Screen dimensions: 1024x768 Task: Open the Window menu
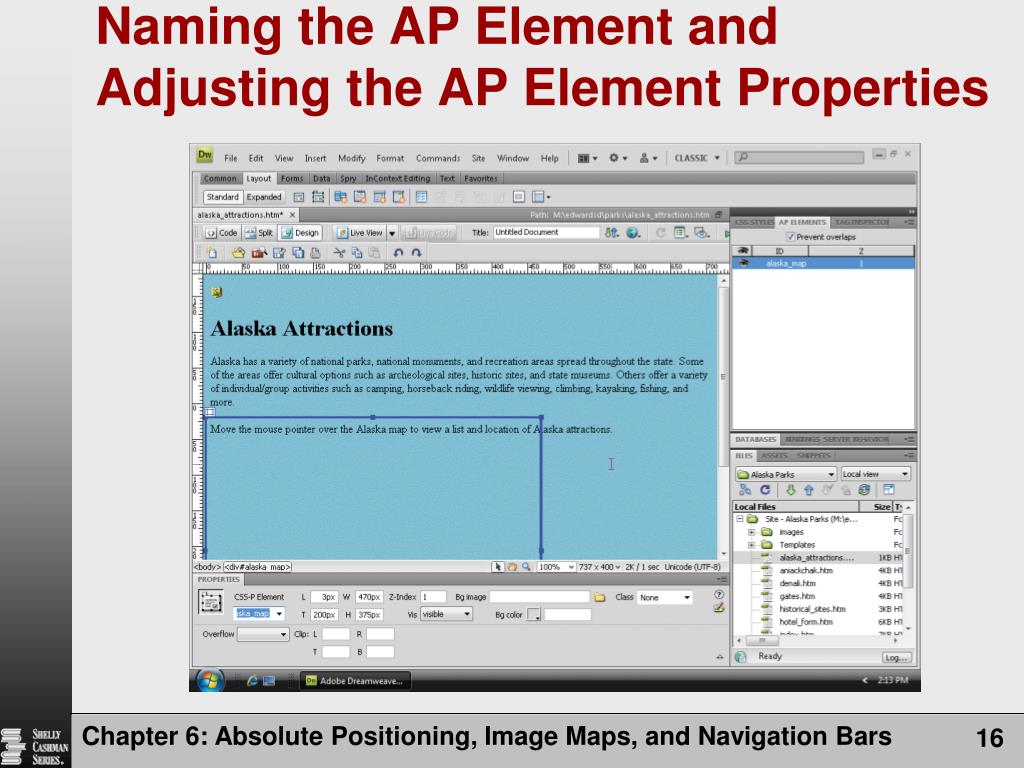(513, 158)
